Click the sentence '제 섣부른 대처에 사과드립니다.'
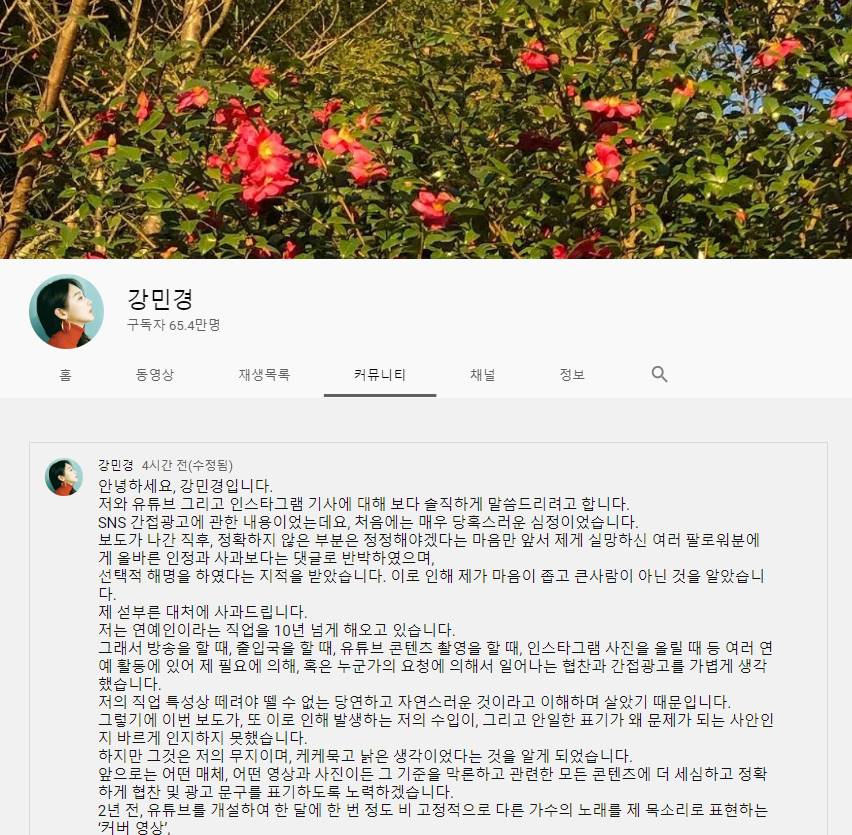 [203, 612]
